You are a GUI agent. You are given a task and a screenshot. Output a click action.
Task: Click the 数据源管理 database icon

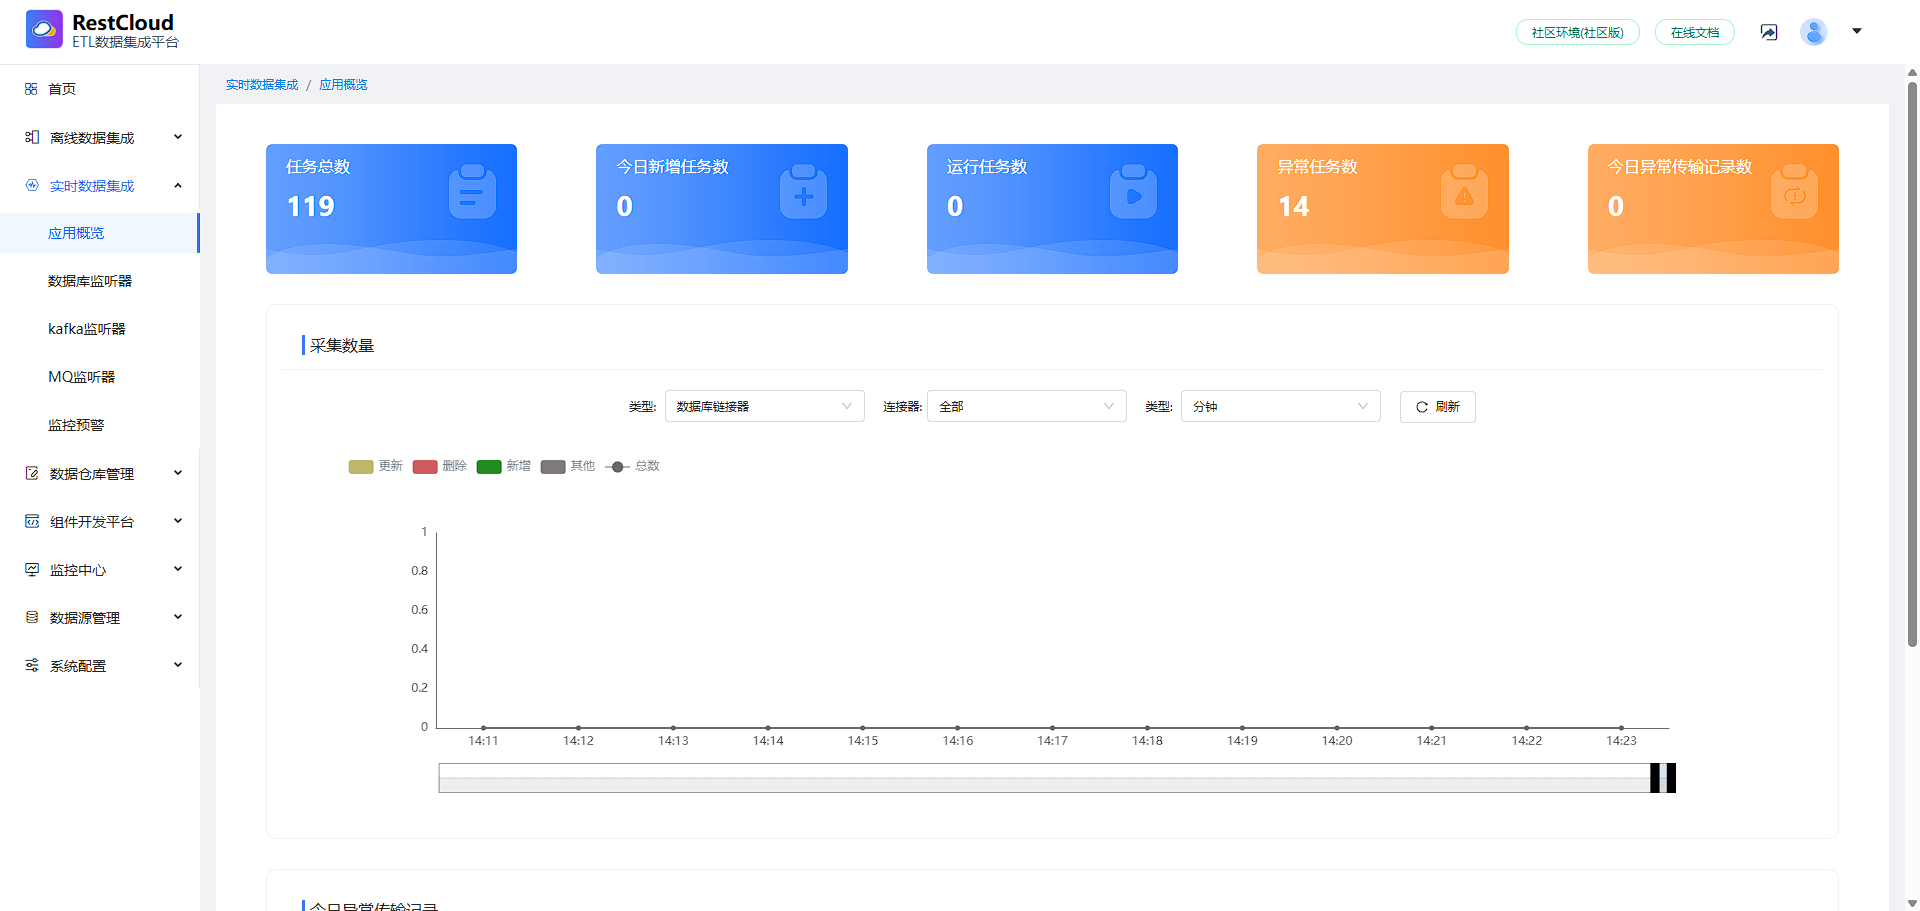pyautogui.click(x=32, y=617)
